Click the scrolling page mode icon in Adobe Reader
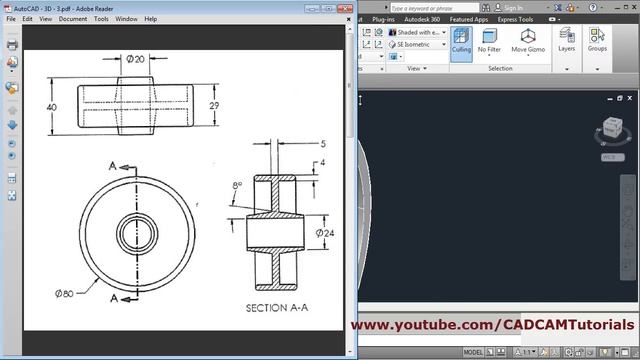Viewport: 640px width, 360px height. click(12, 178)
